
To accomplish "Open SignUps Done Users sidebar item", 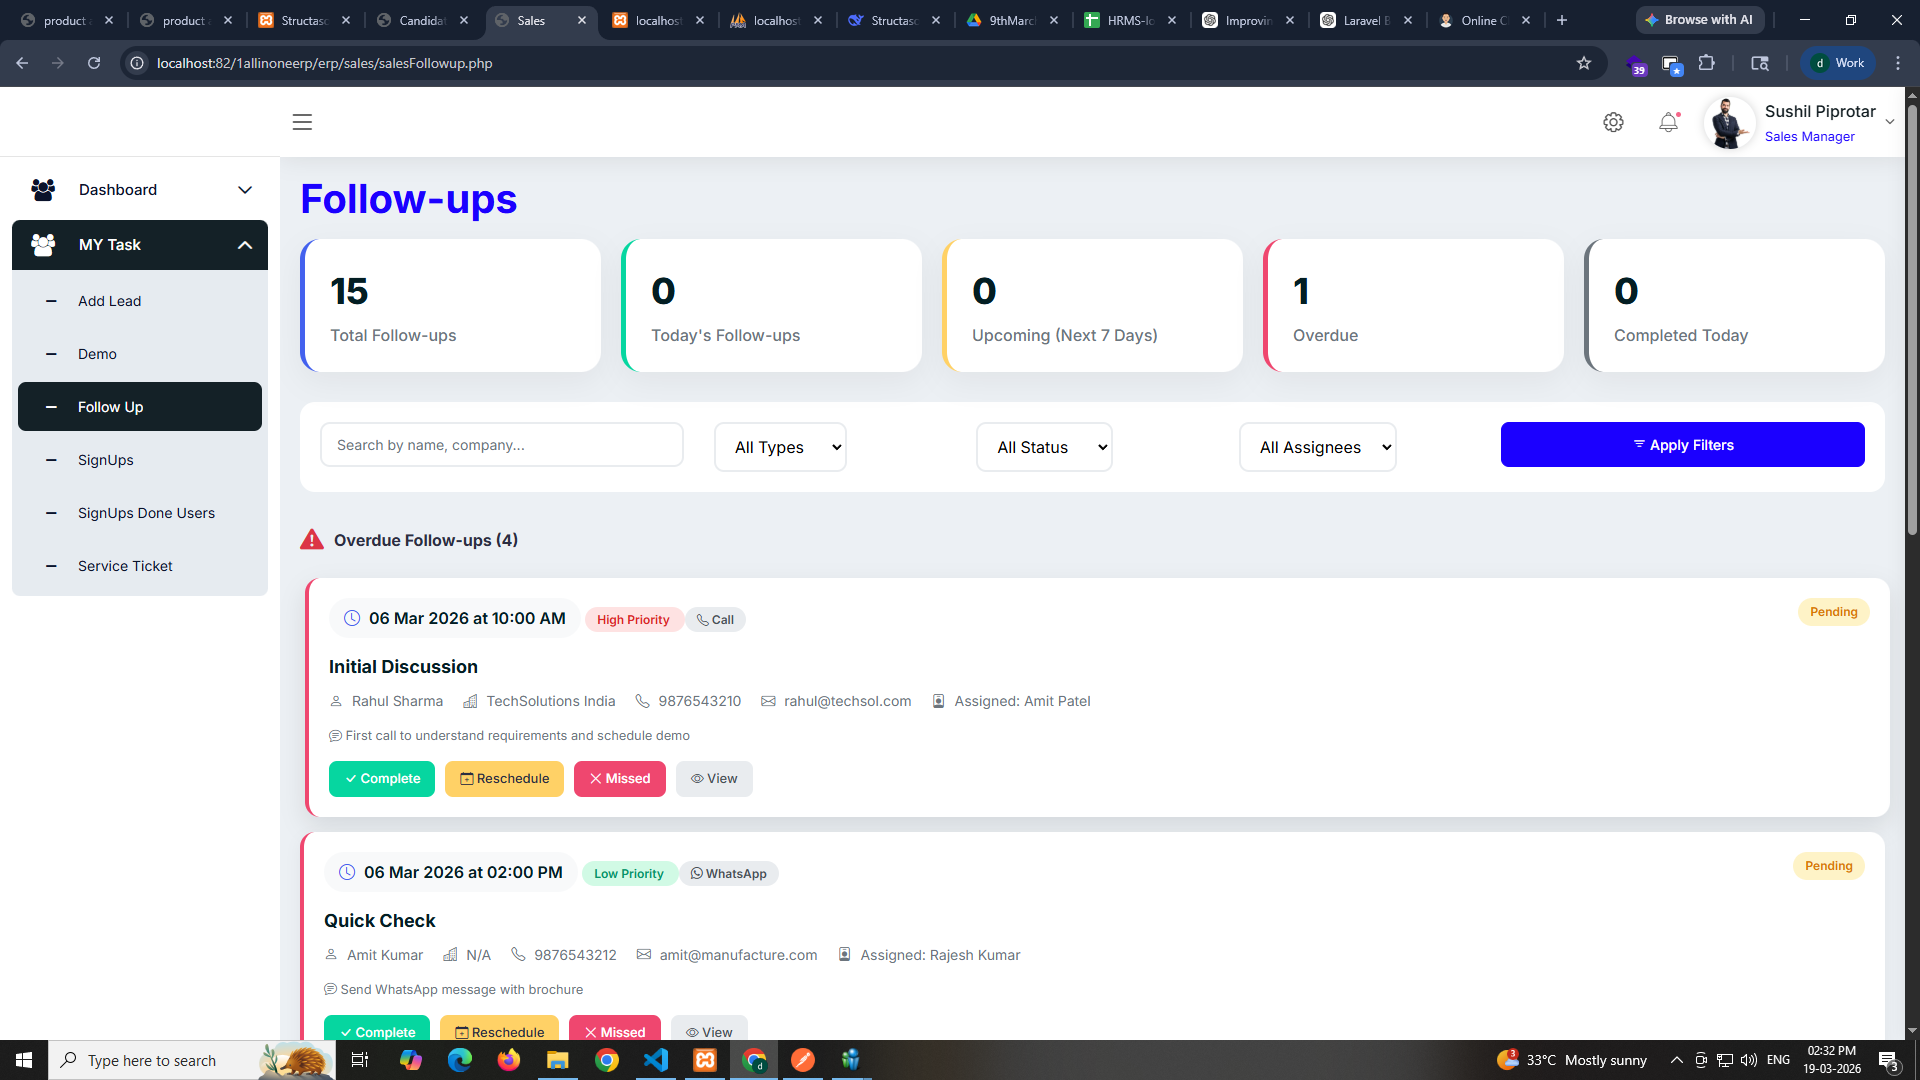I will (x=140, y=513).
